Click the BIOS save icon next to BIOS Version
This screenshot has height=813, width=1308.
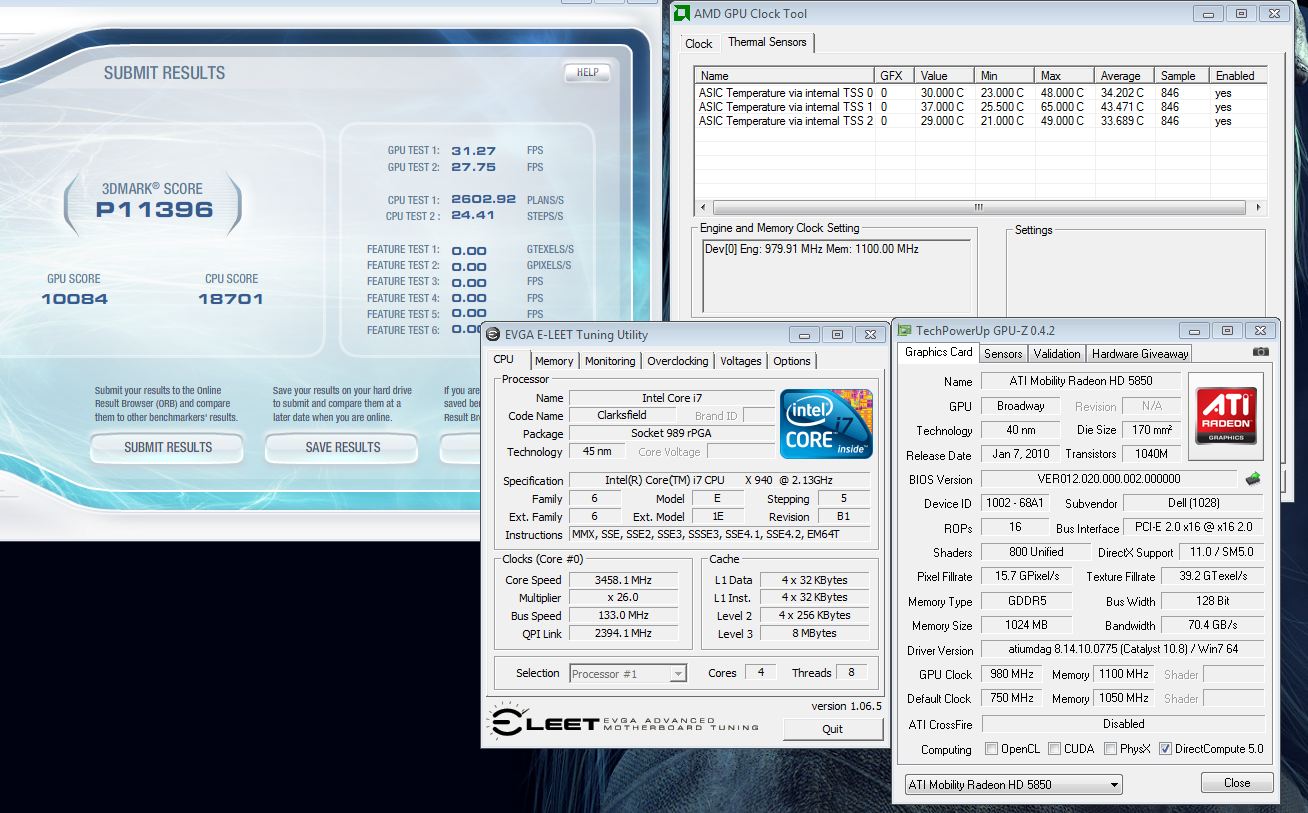tap(1252, 479)
